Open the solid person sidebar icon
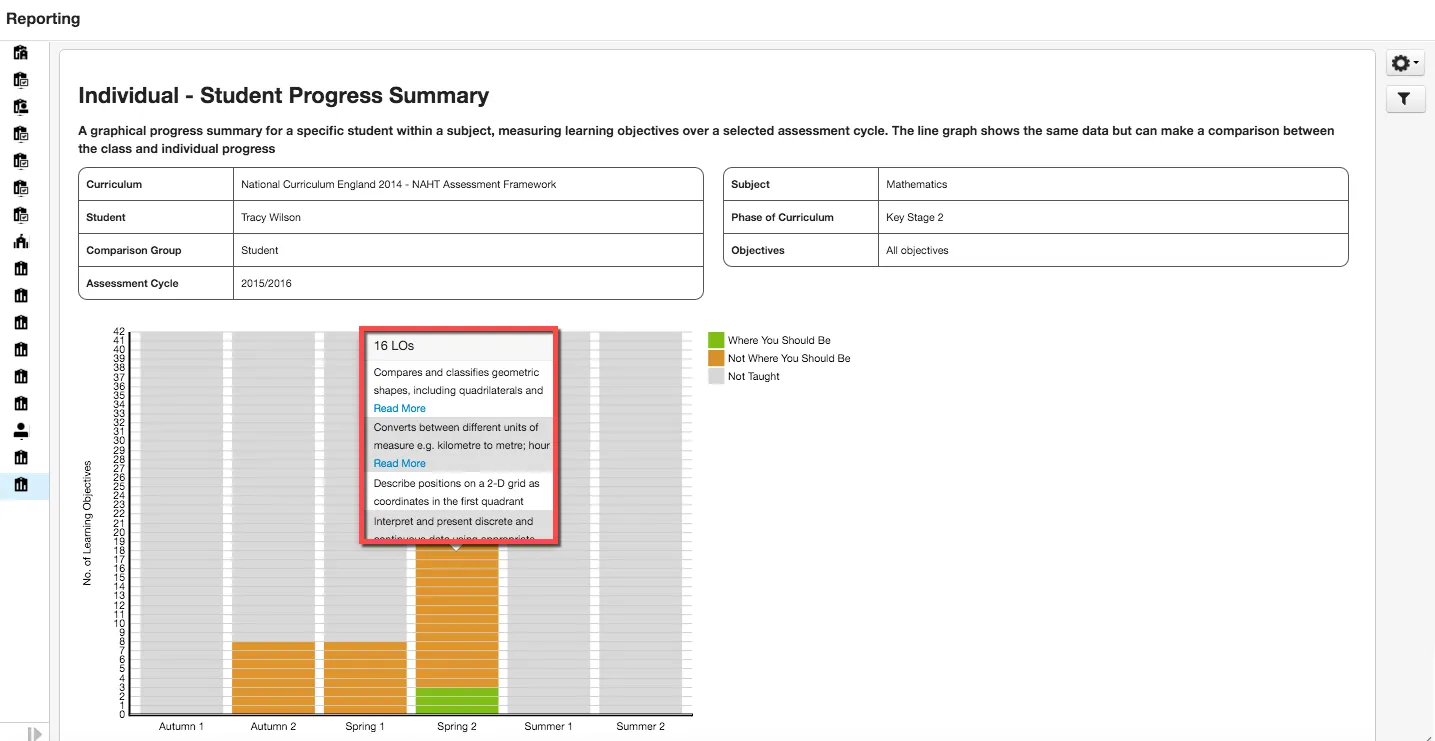 [x=21, y=431]
